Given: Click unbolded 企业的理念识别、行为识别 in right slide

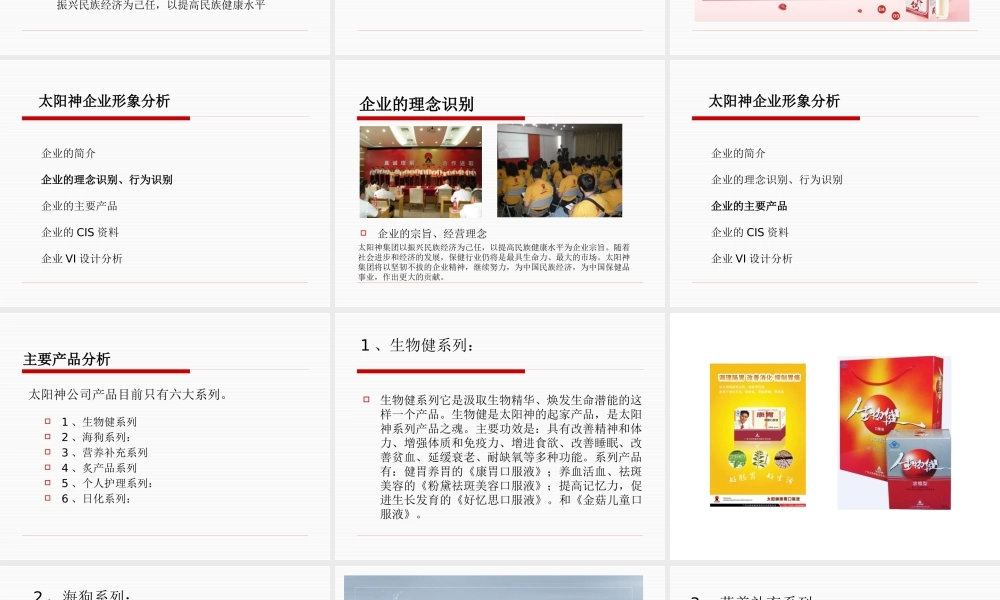Looking at the screenshot, I should (777, 180).
